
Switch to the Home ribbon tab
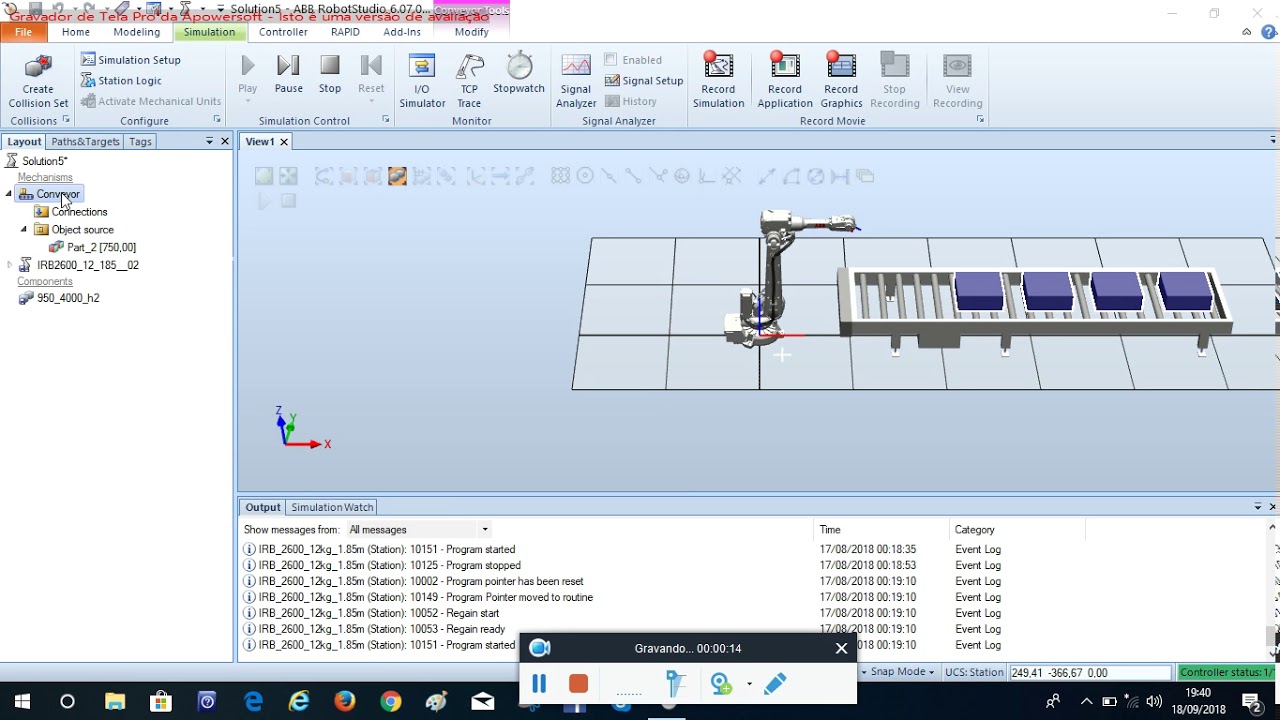click(x=76, y=32)
